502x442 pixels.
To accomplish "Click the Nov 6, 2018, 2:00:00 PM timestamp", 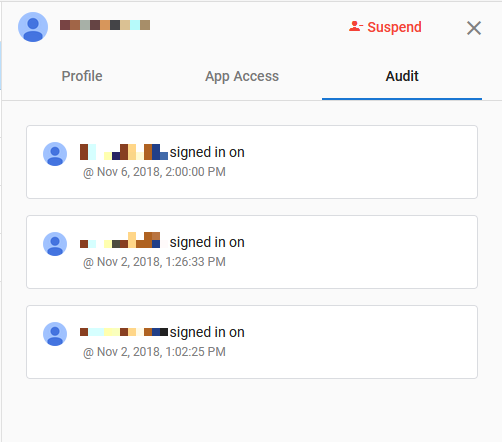I will [x=154, y=172].
